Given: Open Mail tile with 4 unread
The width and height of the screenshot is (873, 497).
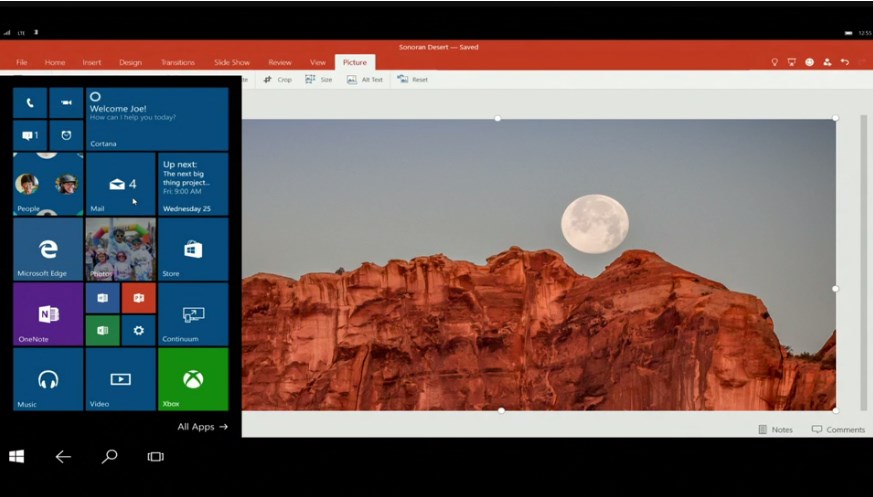Looking at the screenshot, I should pos(121,184).
